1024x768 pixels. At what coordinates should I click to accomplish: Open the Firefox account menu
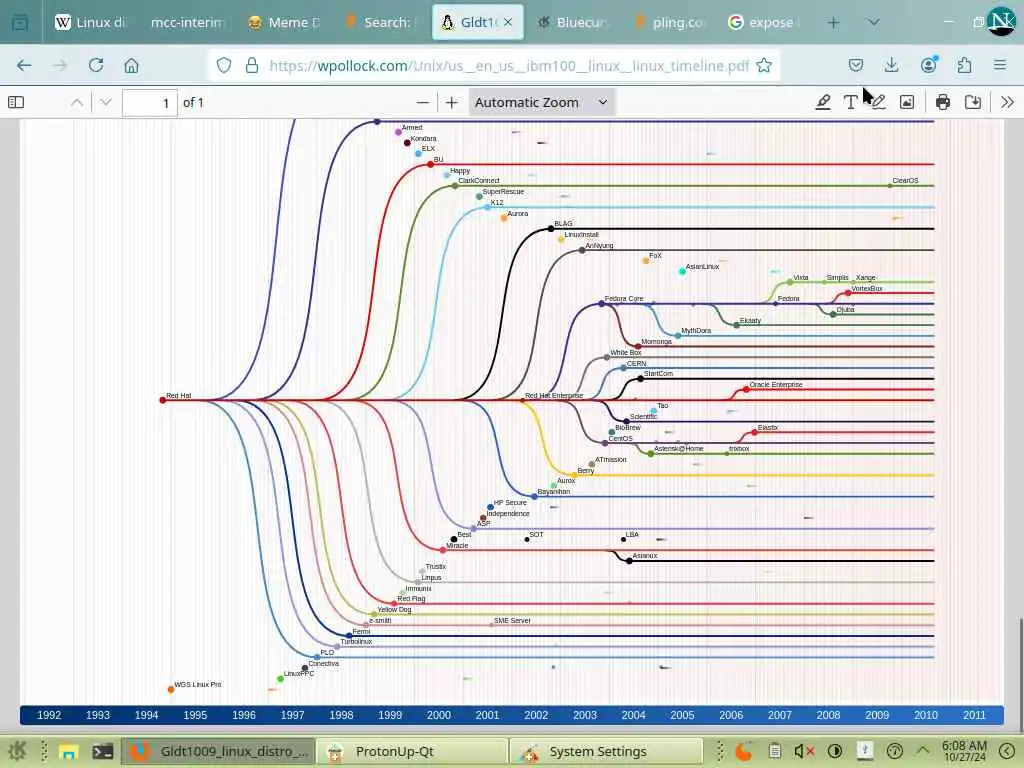pos(928,65)
